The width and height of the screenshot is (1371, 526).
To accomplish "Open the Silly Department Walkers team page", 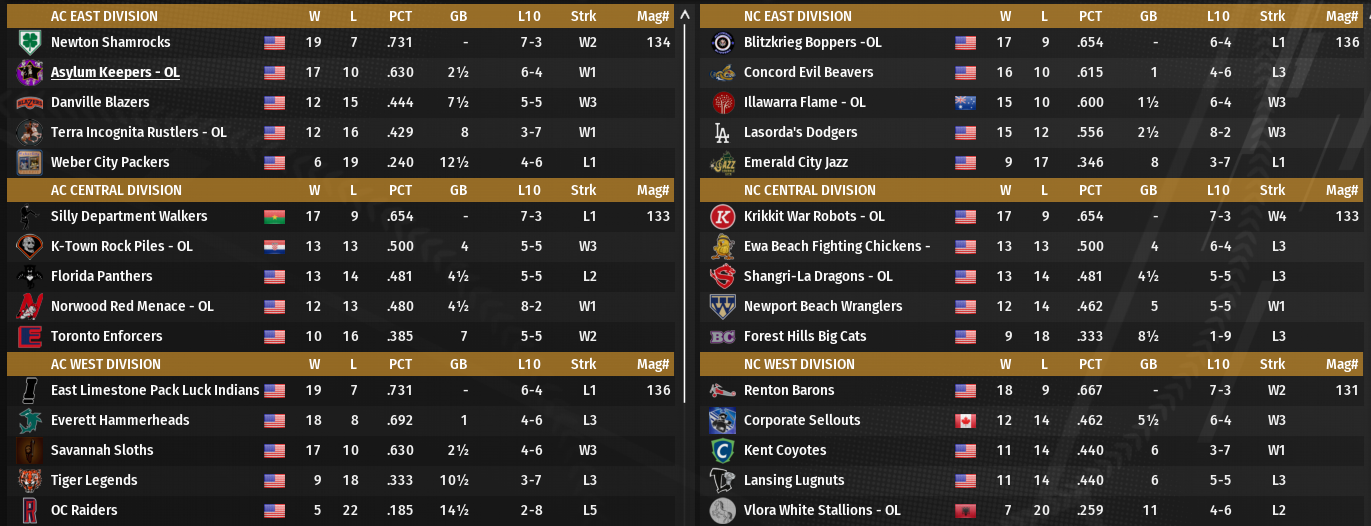I will point(129,216).
